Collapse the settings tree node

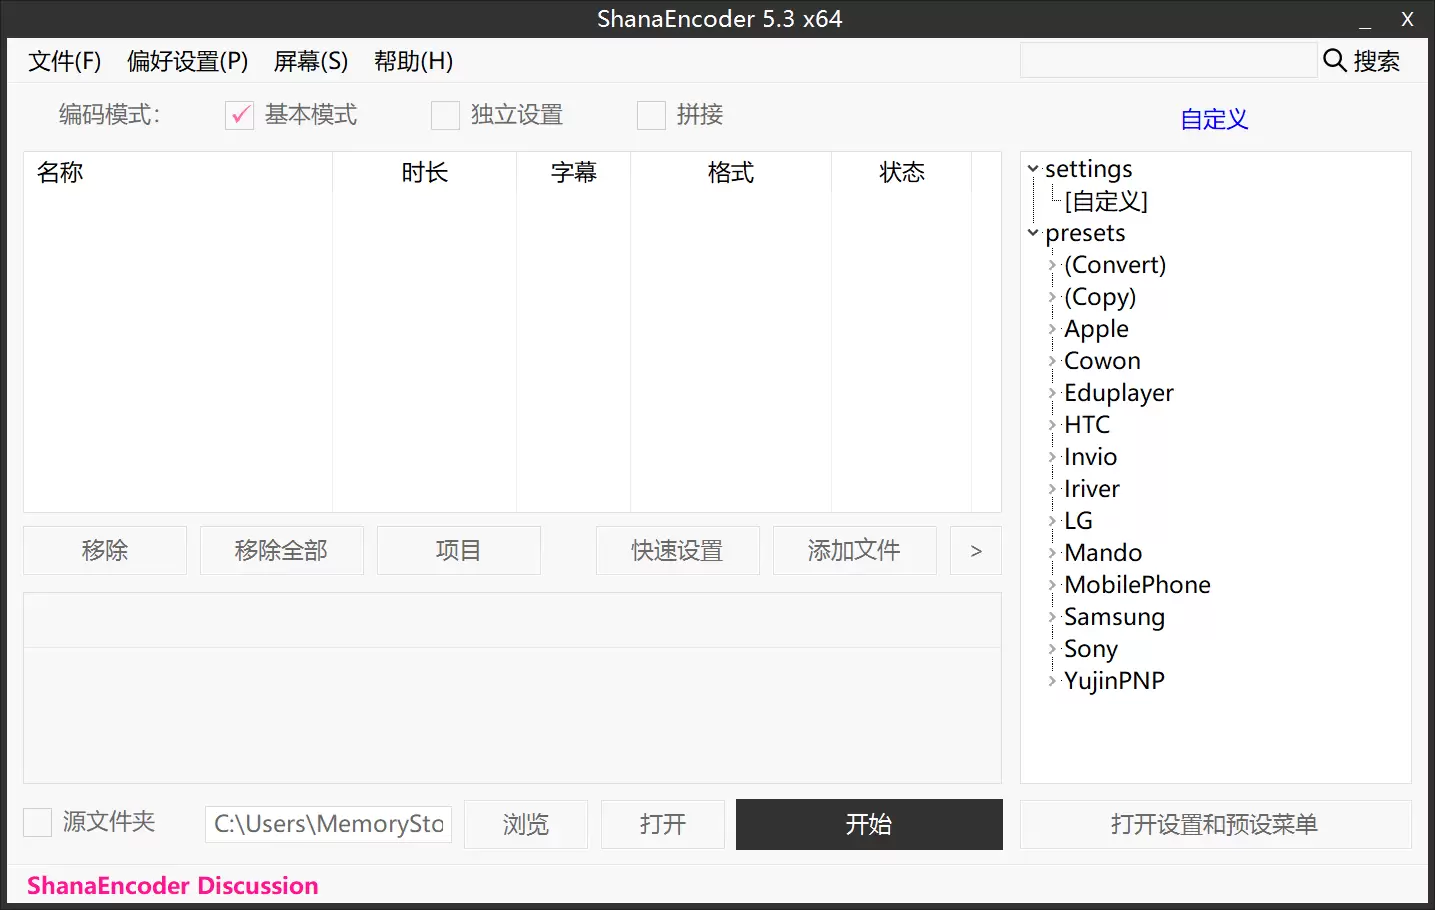pos(1033,169)
